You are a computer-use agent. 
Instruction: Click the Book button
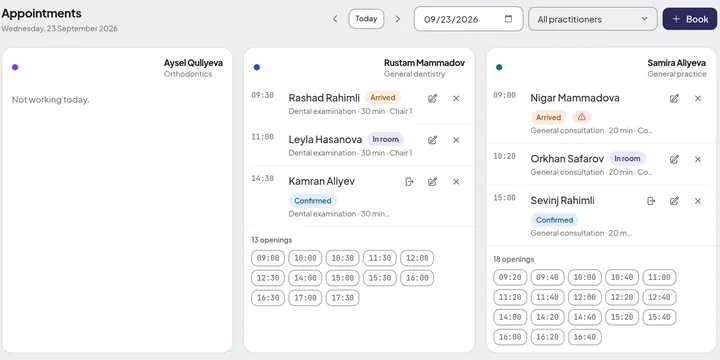[690, 19]
